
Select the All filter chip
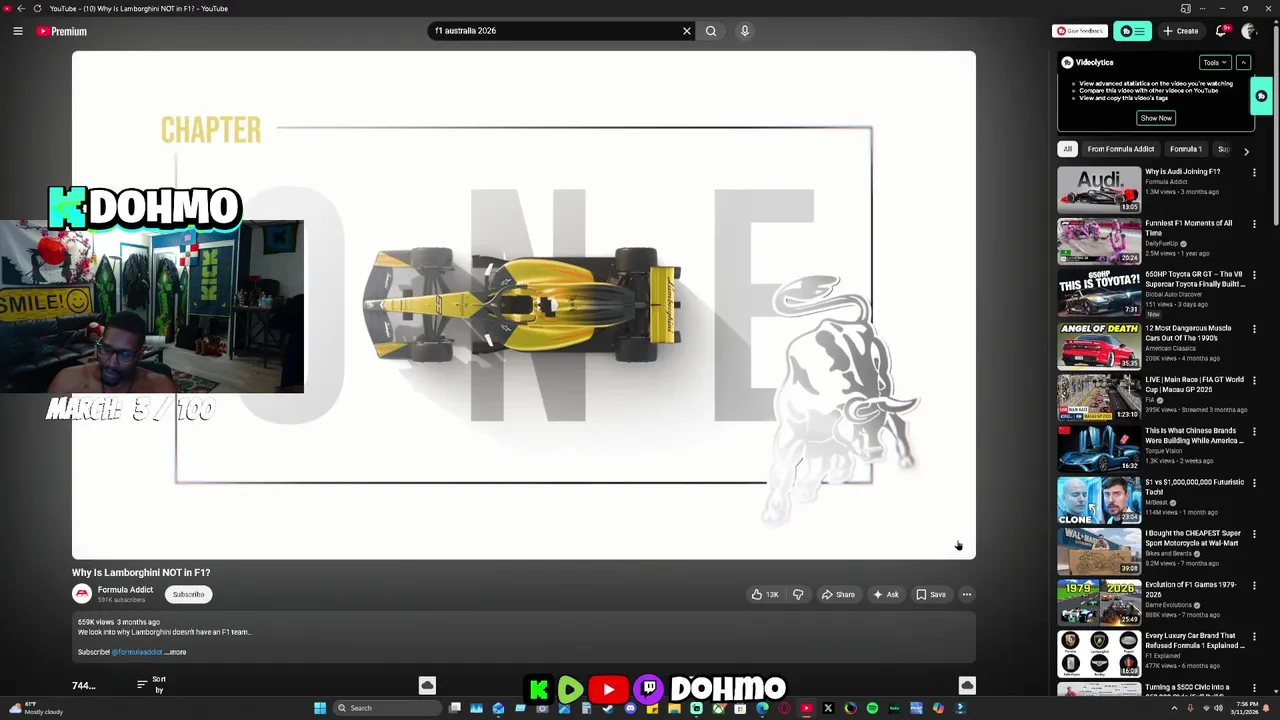pyautogui.click(x=1067, y=149)
